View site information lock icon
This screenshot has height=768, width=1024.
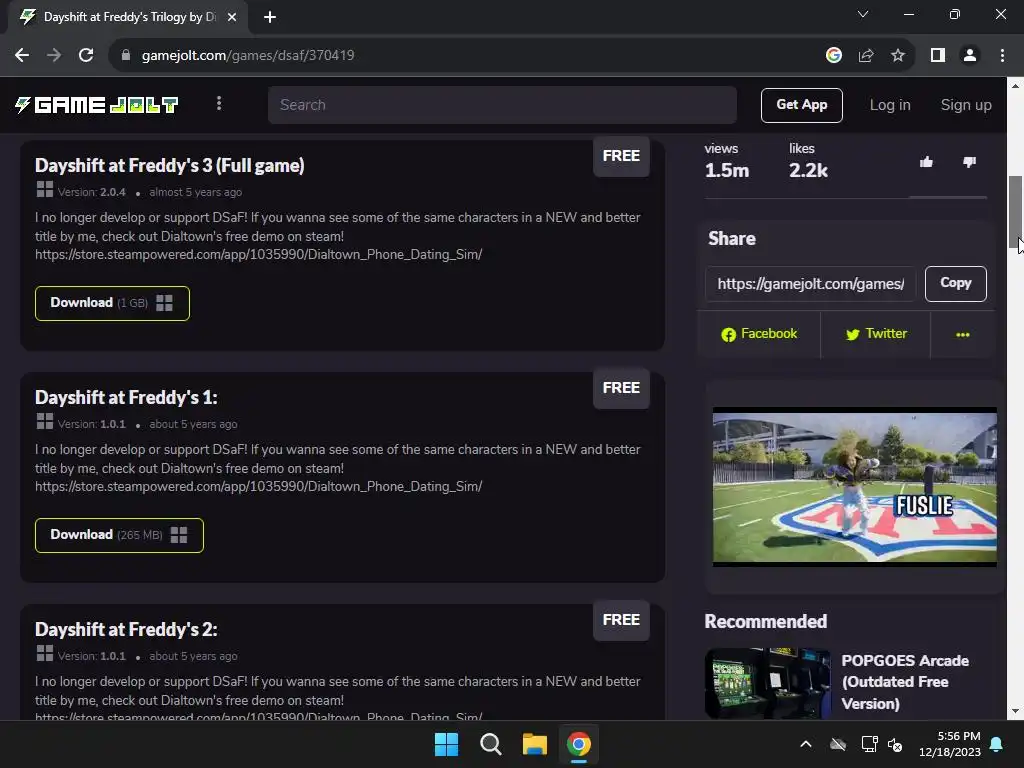tap(126, 56)
